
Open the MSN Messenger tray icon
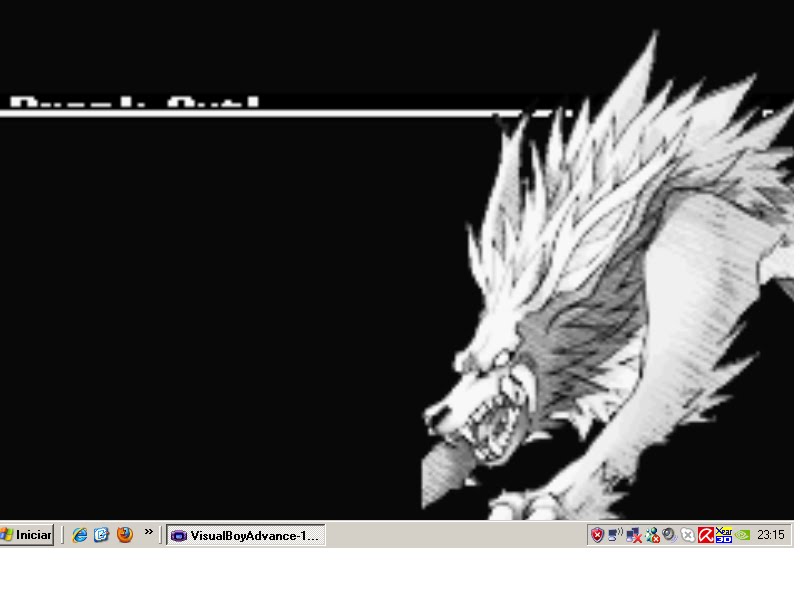click(x=652, y=535)
